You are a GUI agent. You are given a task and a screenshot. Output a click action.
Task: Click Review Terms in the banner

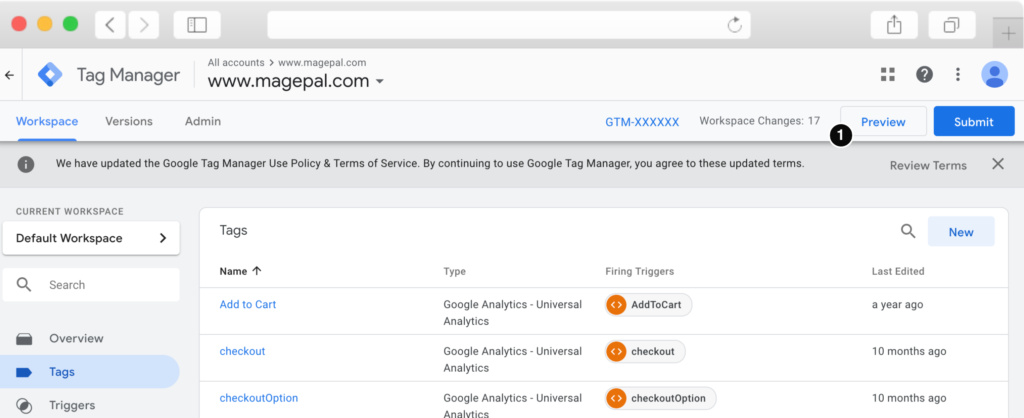928,165
